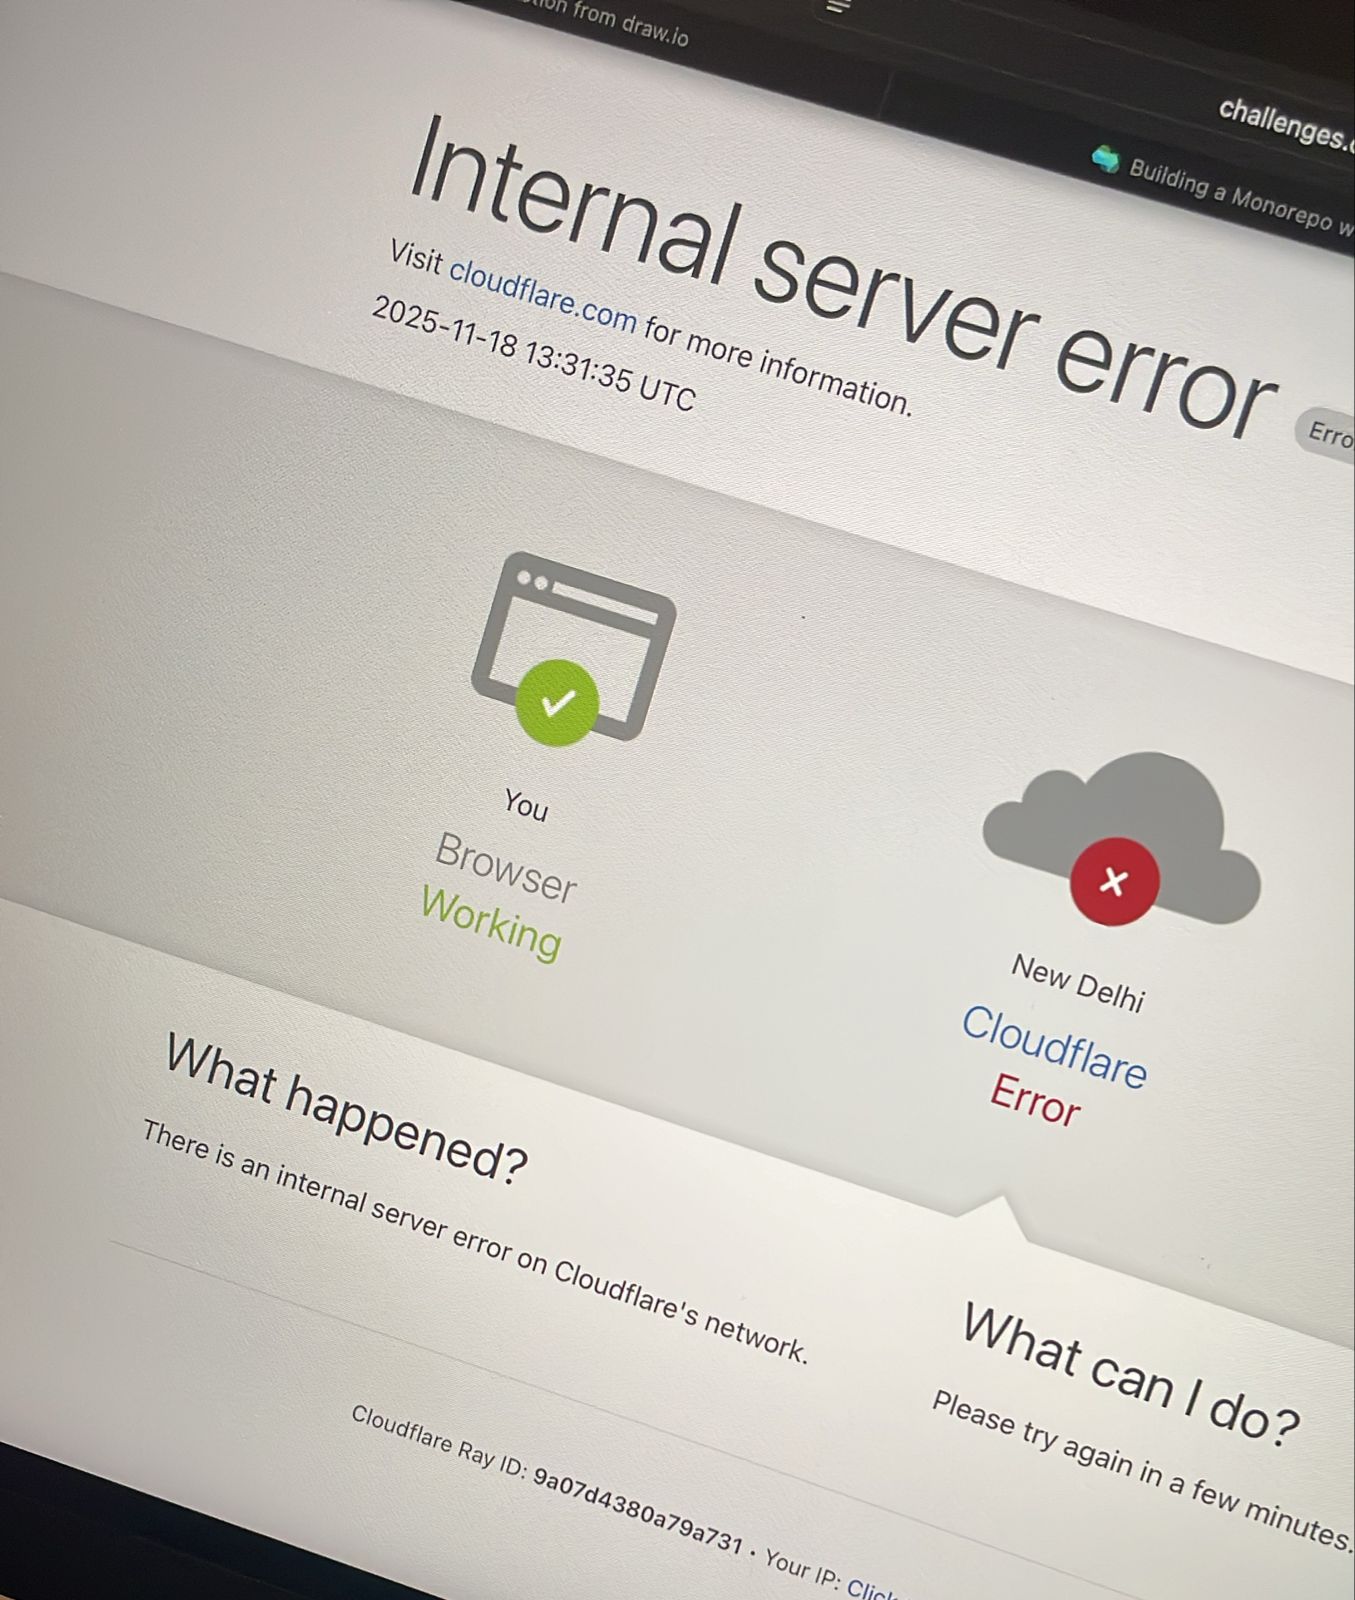Click the browser window icon above You

[574, 646]
